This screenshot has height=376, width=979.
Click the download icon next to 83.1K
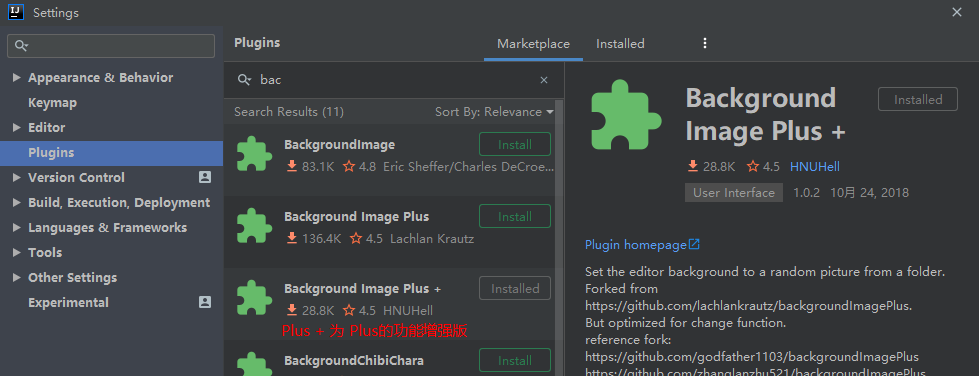pos(292,166)
